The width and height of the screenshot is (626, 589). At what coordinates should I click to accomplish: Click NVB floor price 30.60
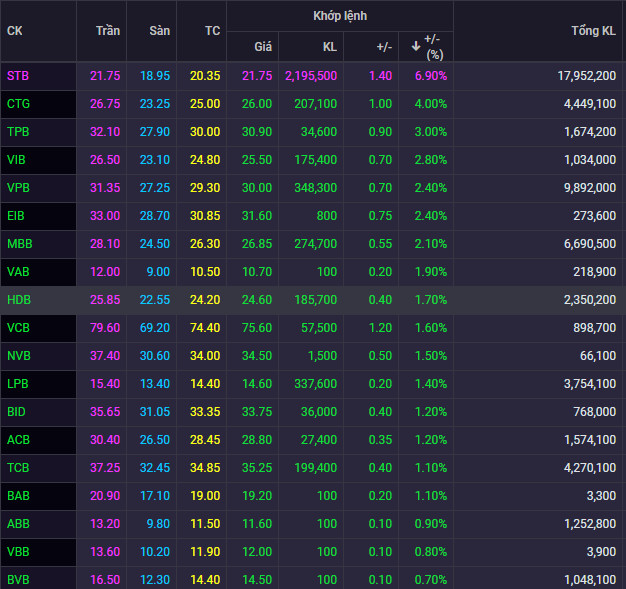coord(155,355)
